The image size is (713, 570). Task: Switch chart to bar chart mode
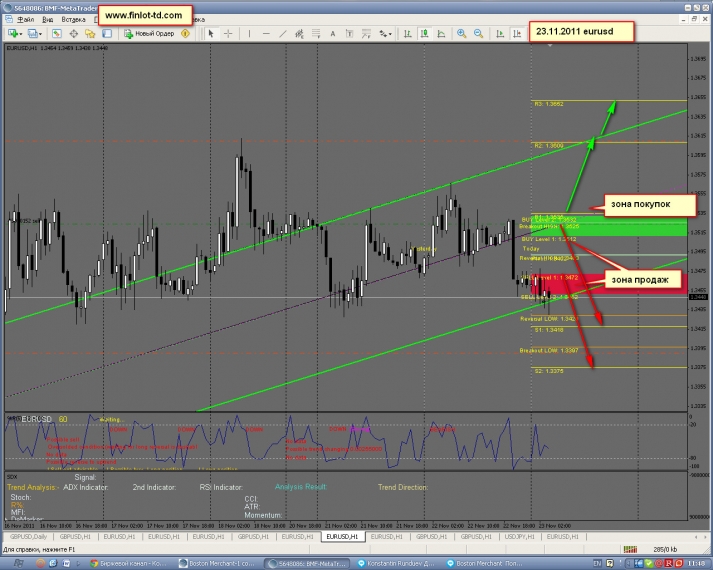tap(407, 33)
